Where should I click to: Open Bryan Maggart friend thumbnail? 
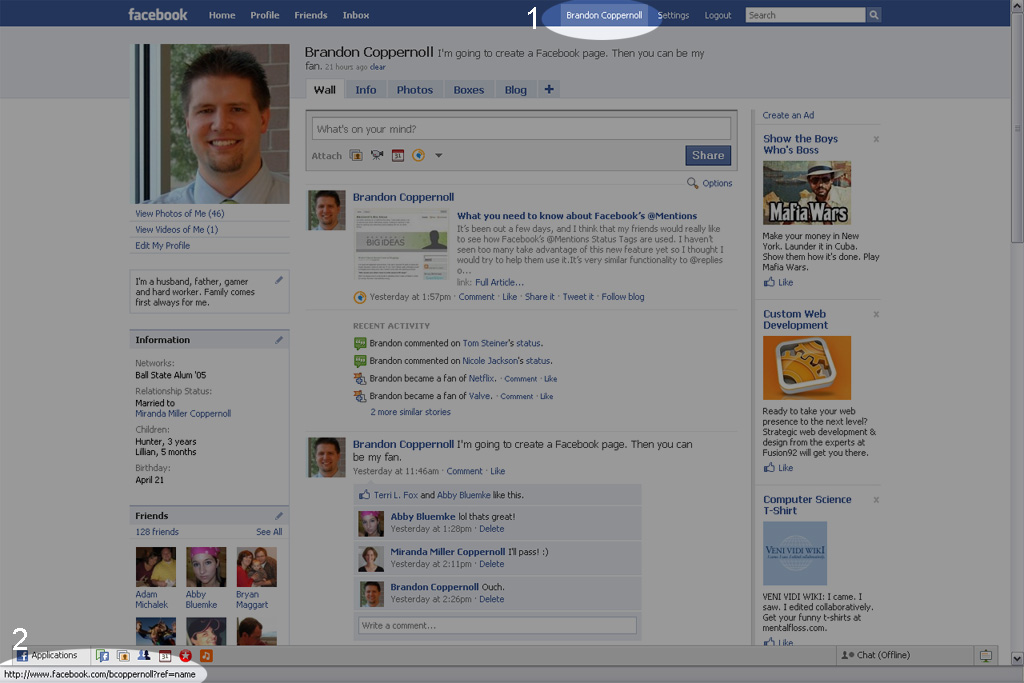257,567
